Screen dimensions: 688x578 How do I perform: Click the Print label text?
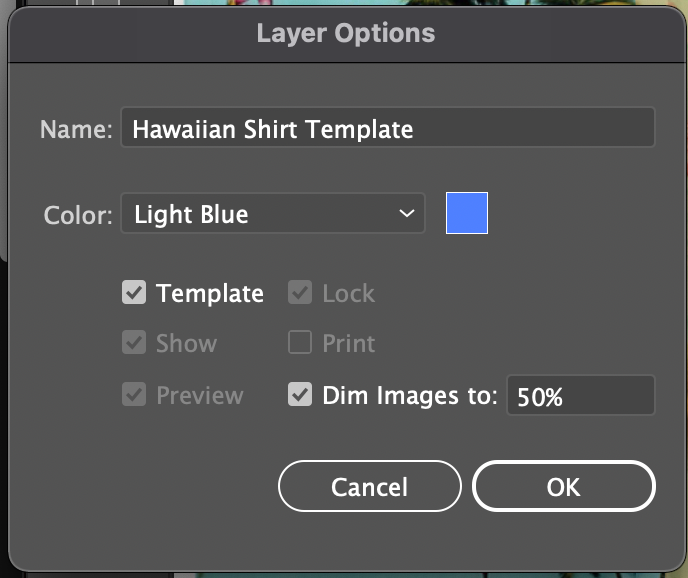click(348, 343)
